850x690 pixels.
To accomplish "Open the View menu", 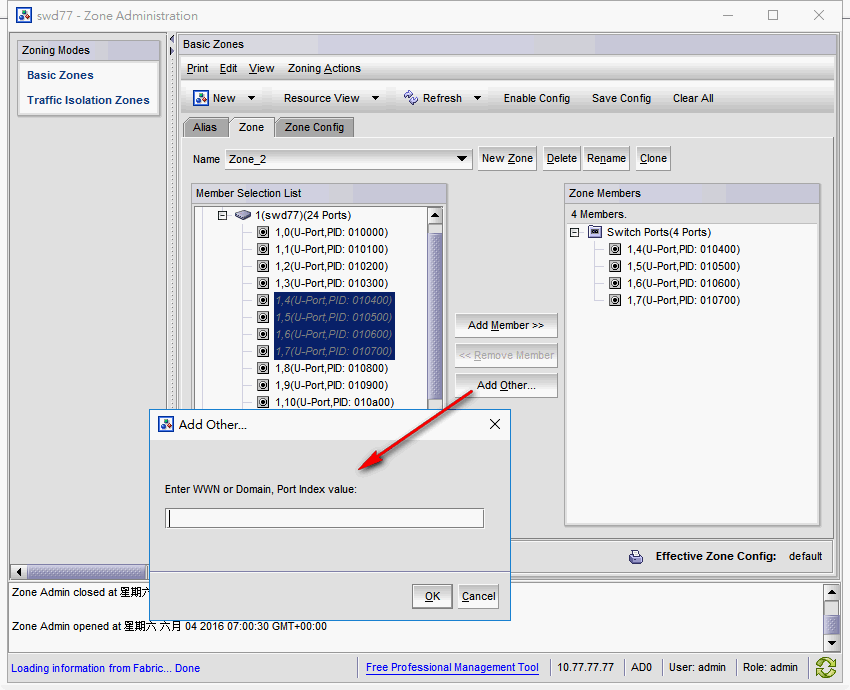I will [x=261, y=68].
